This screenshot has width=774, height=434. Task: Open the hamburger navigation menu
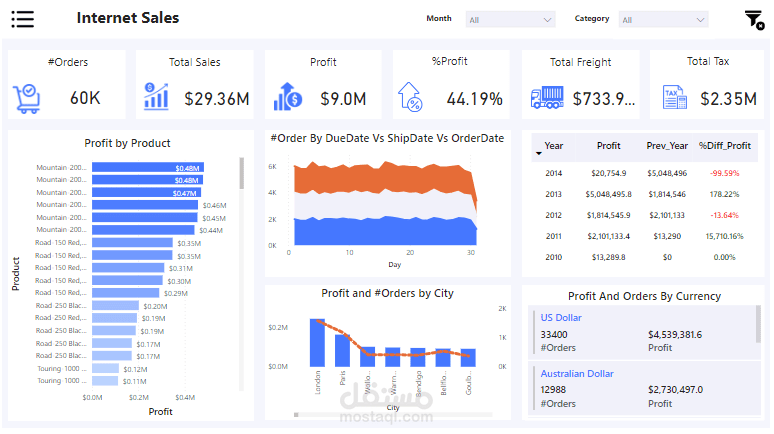coord(23,19)
